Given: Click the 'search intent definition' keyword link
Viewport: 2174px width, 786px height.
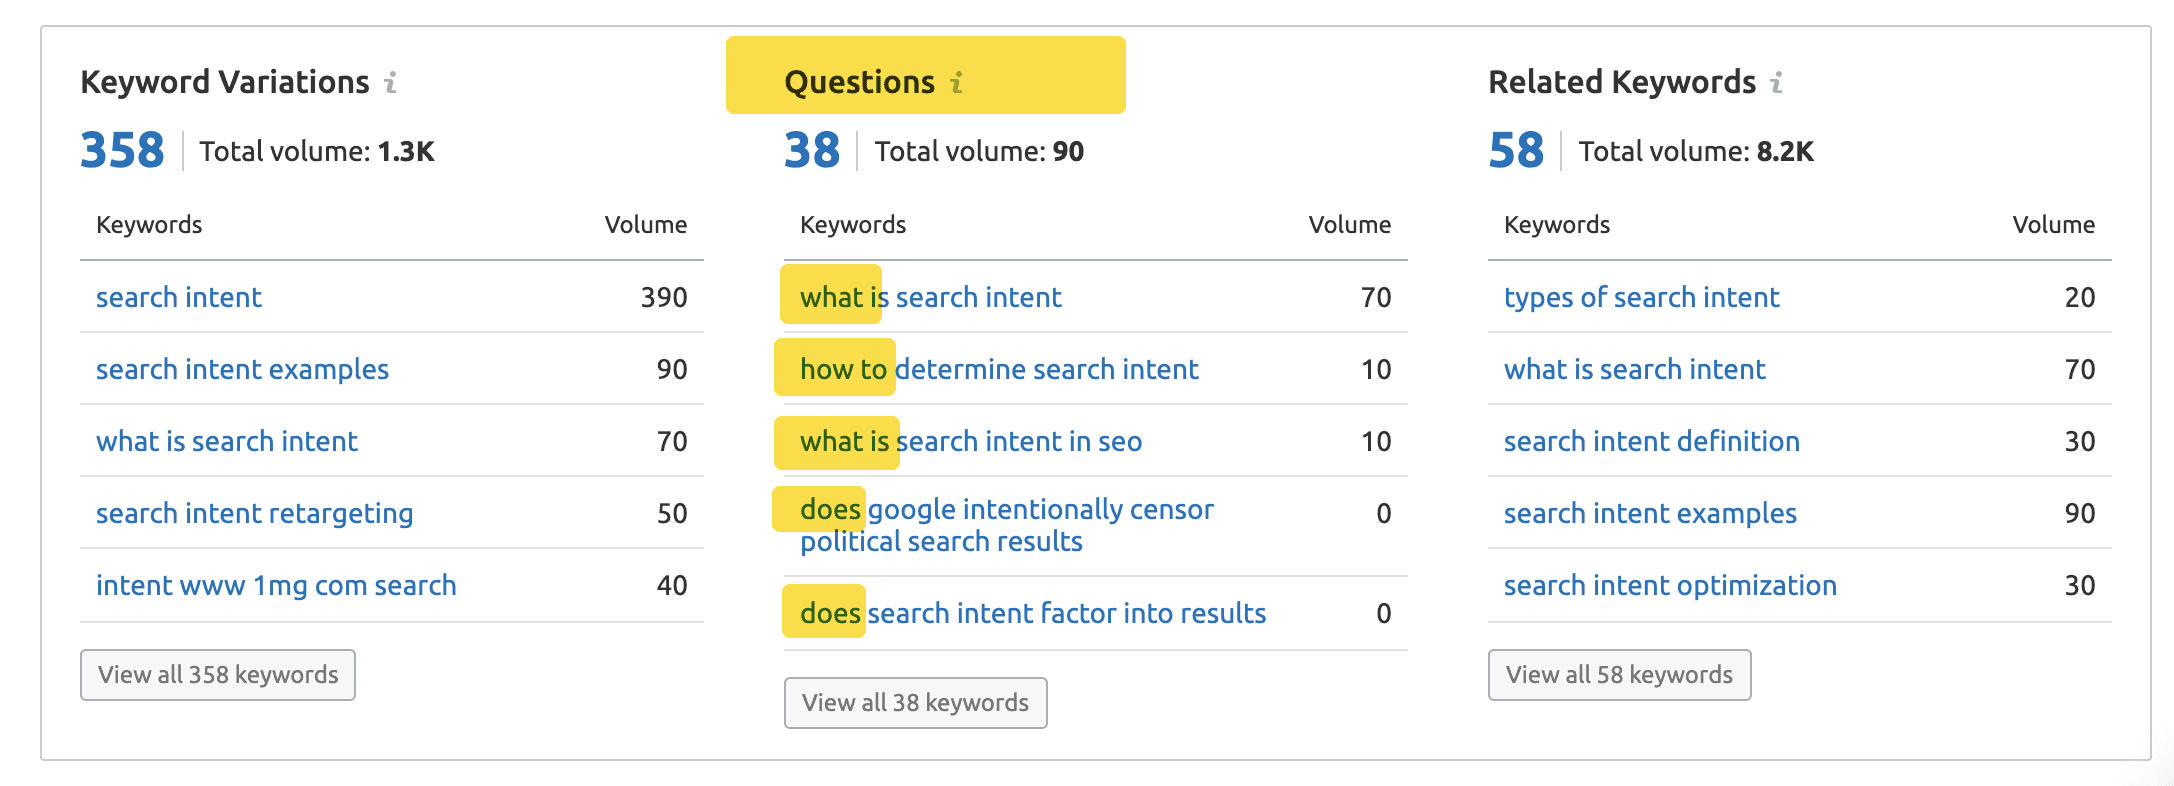Looking at the screenshot, I should tap(1651, 441).
